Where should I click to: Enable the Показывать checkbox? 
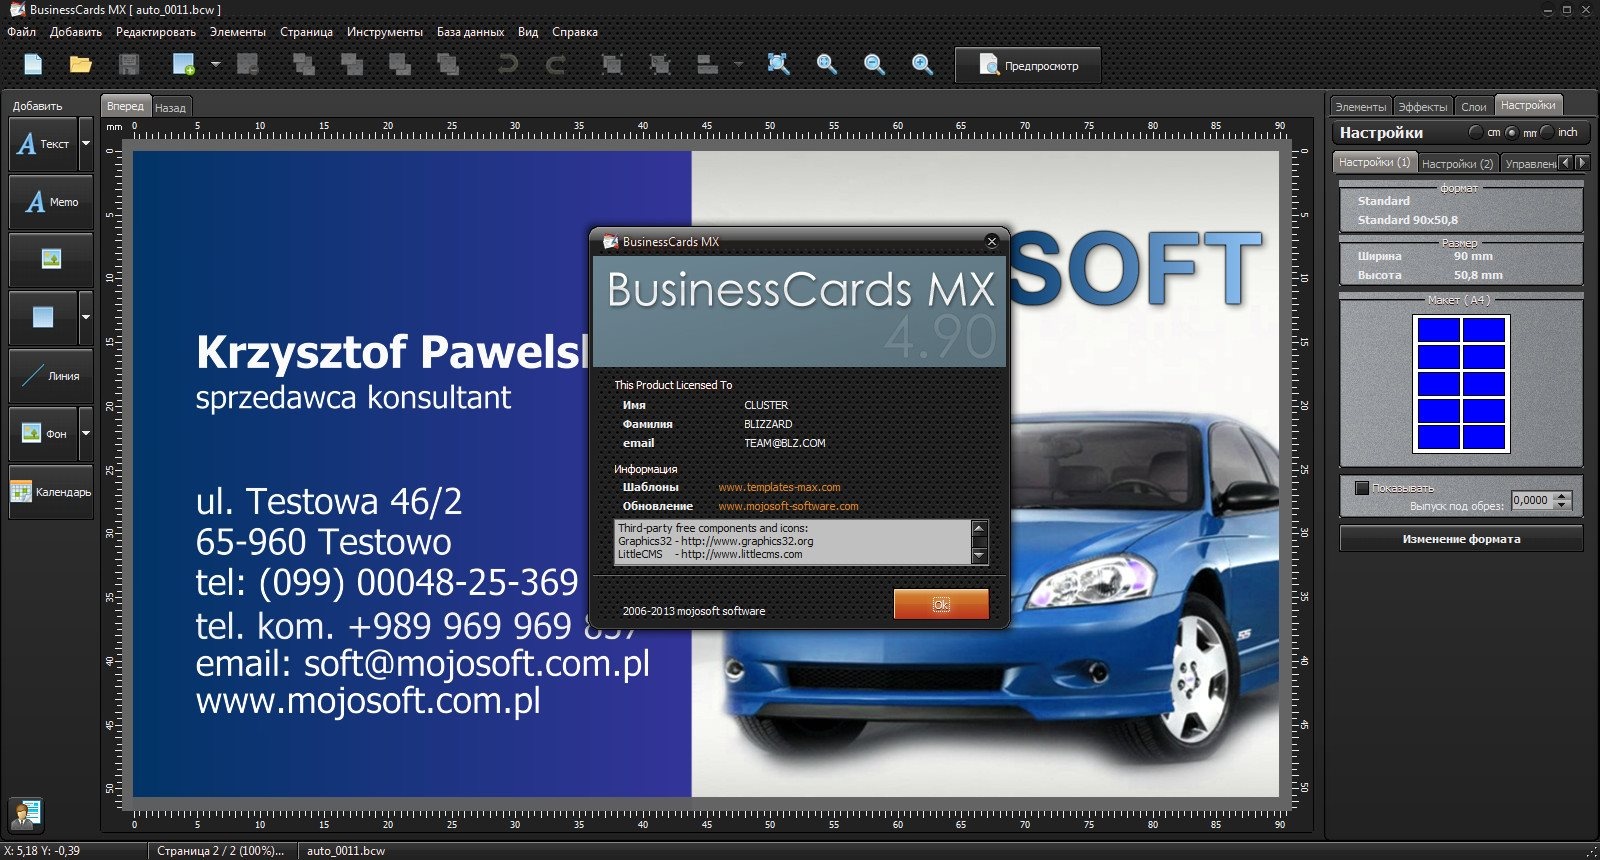coord(1361,488)
